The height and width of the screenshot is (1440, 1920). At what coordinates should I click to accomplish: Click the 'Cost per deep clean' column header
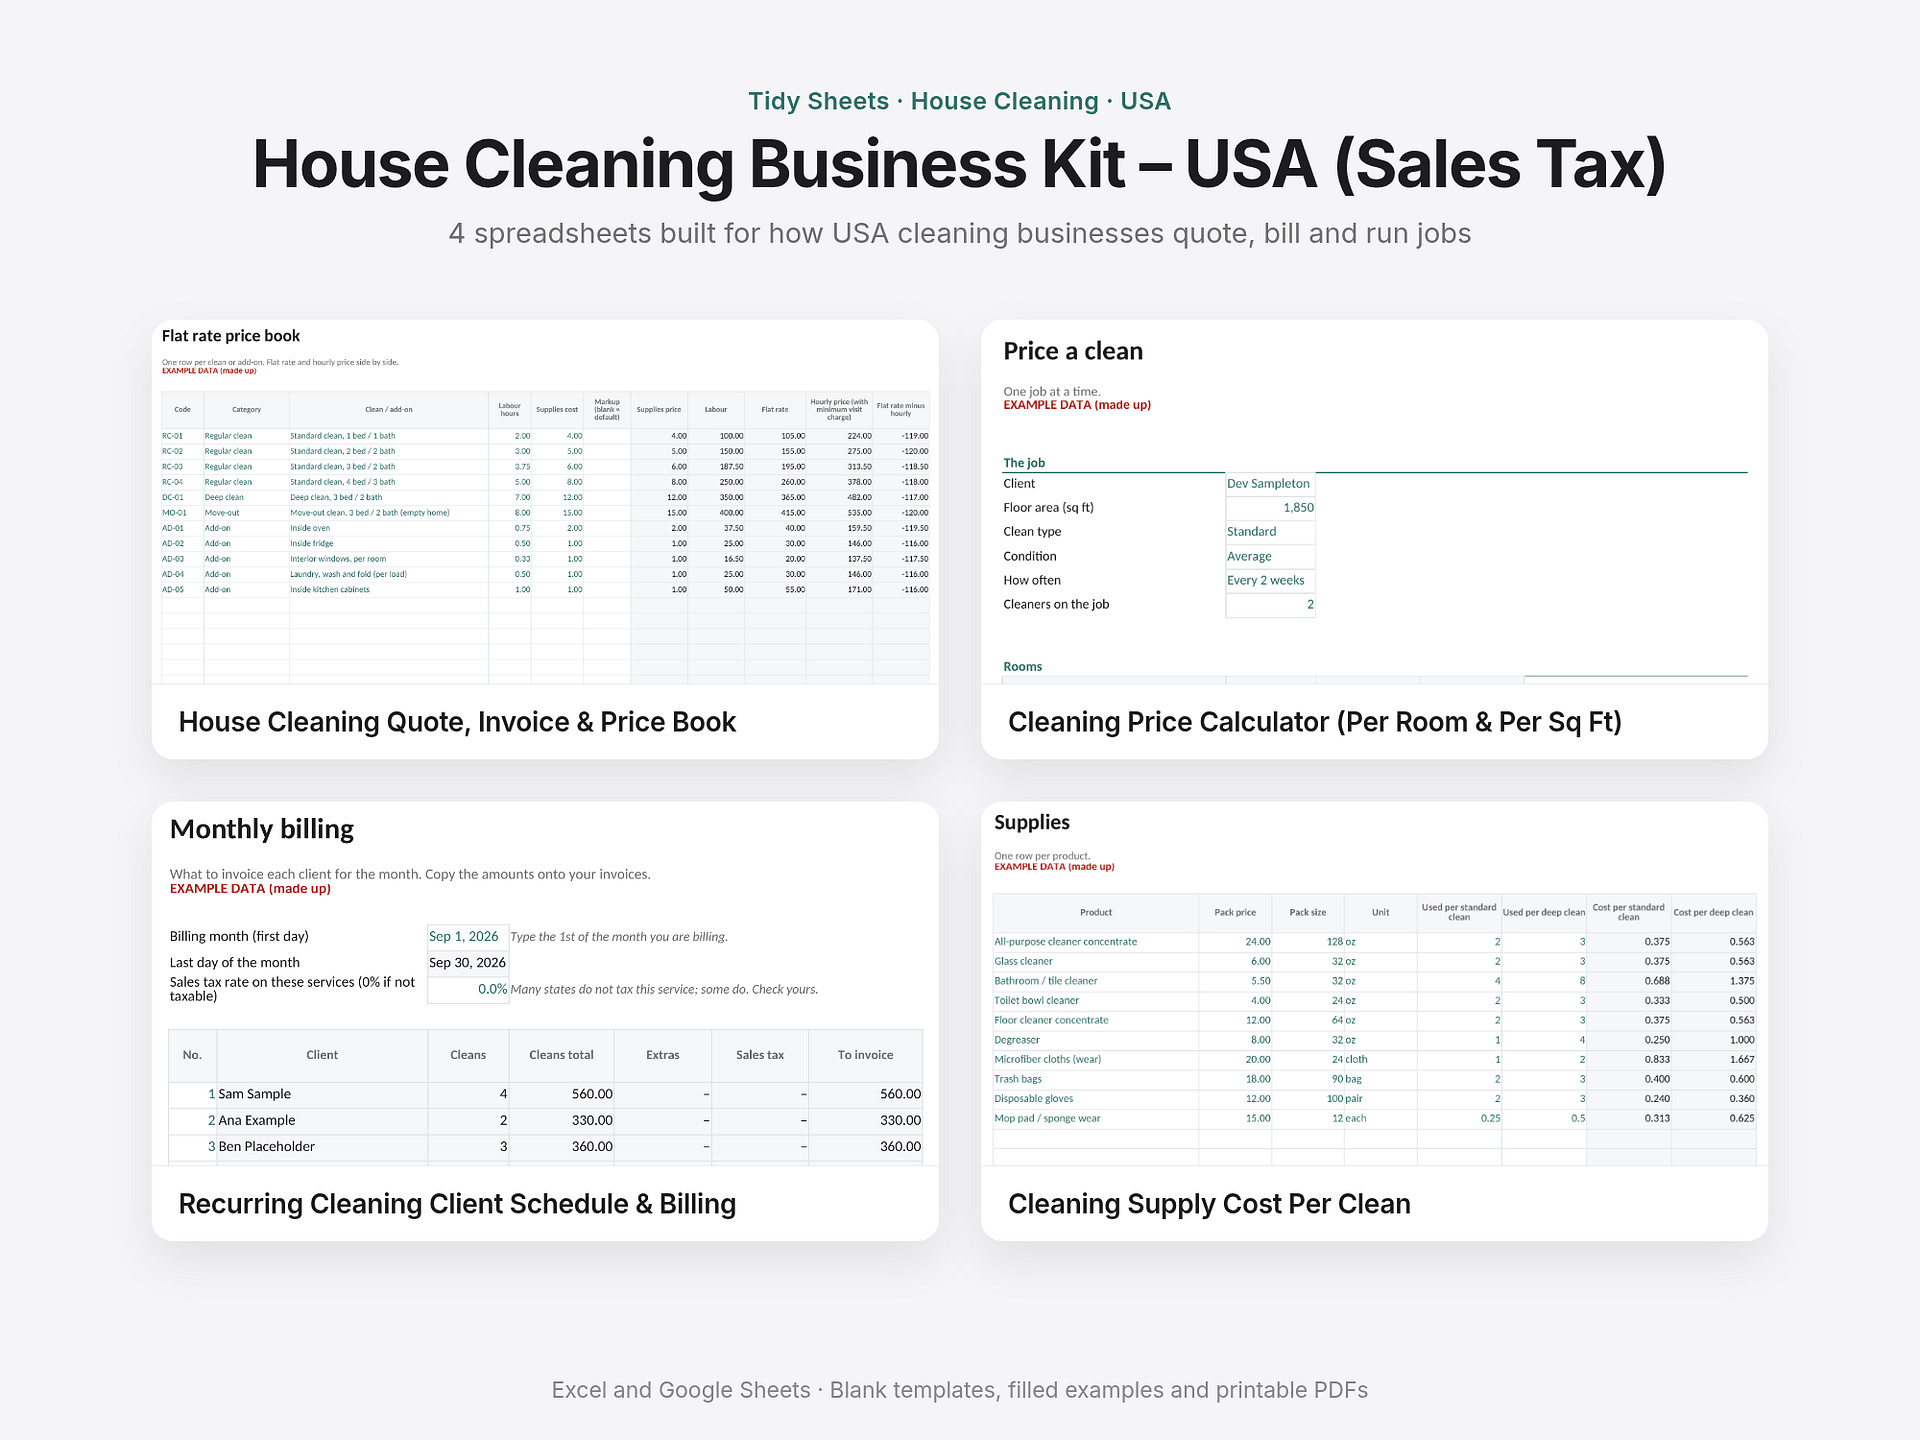pyautogui.click(x=1713, y=913)
